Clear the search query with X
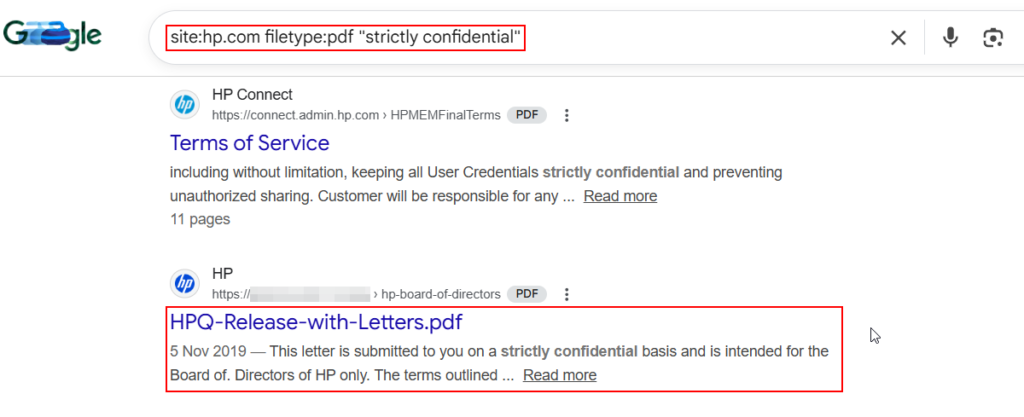 click(898, 38)
